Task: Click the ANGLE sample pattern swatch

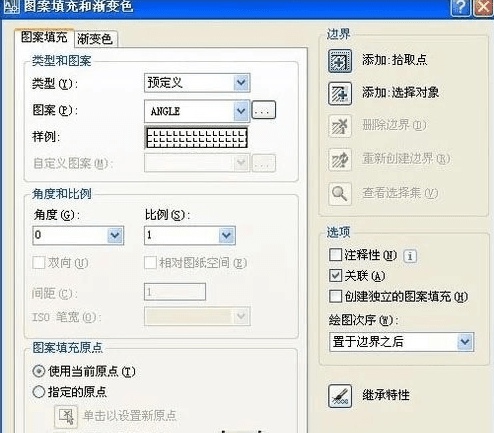Action: pyautogui.click(x=197, y=137)
